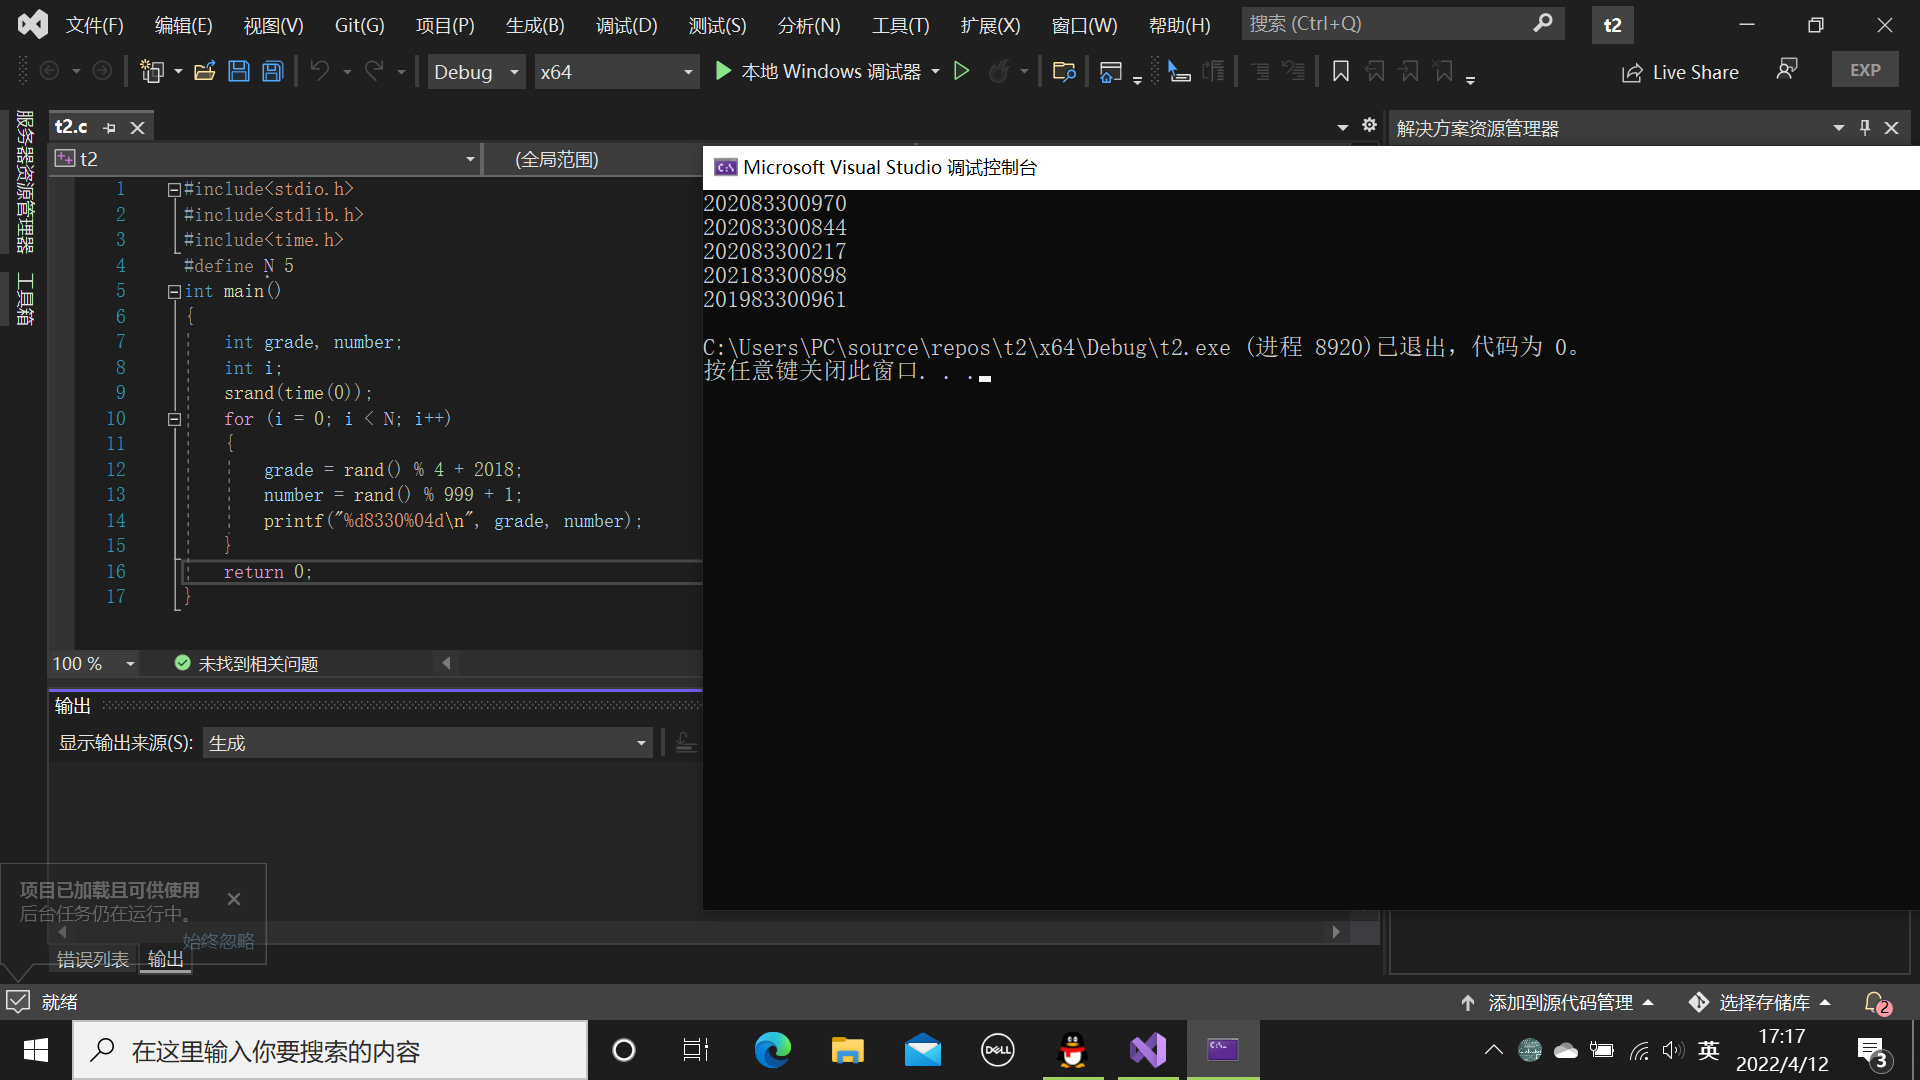Screen dimensions: 1920x1080
Task: Switch to the 错误列表 tab
Action: tap(92, 959)
